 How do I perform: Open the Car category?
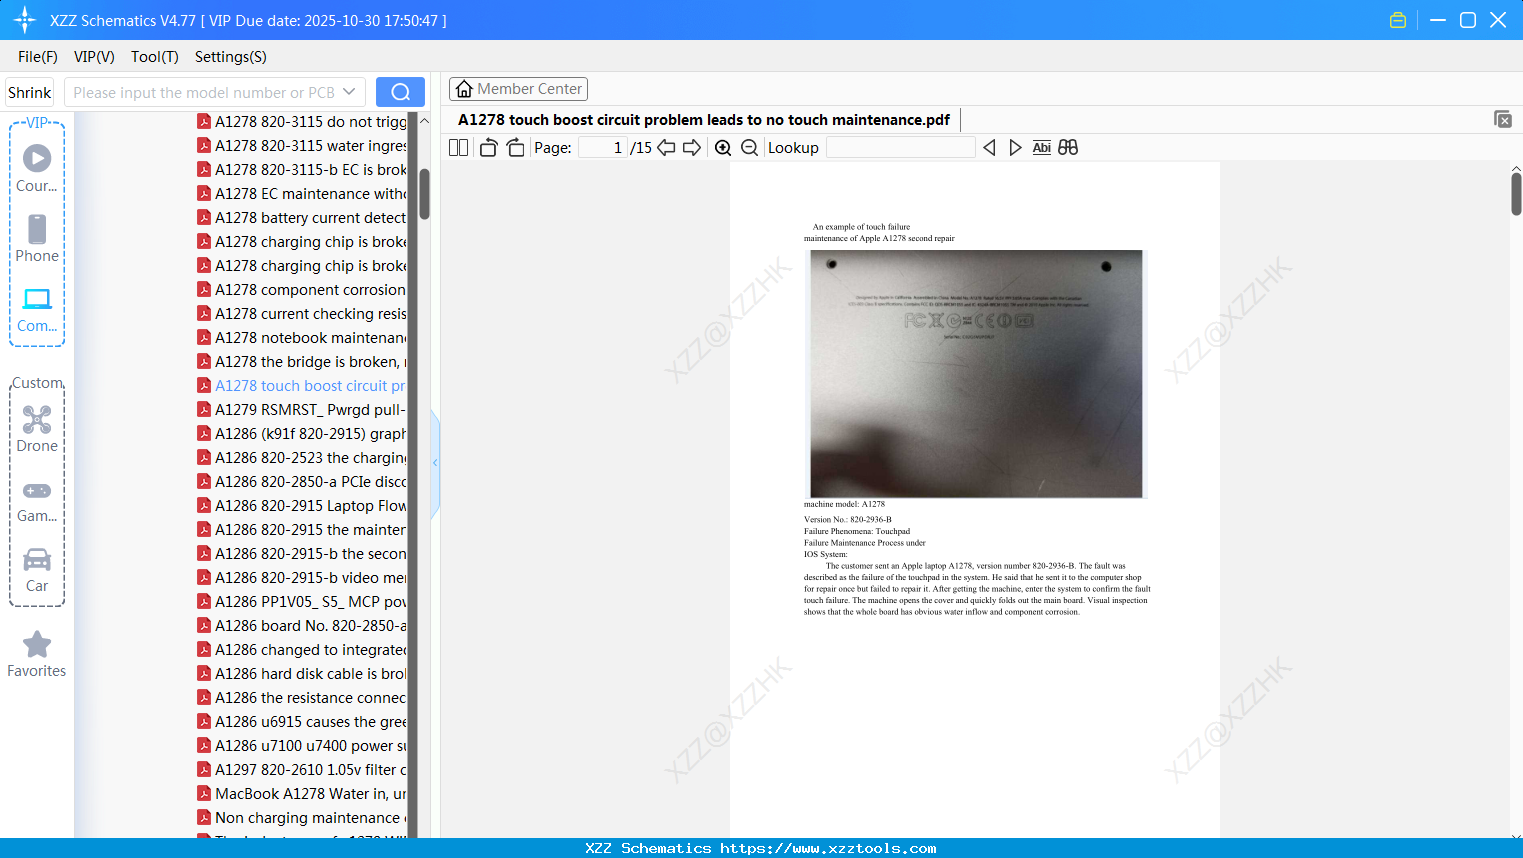tap(37, 570)
